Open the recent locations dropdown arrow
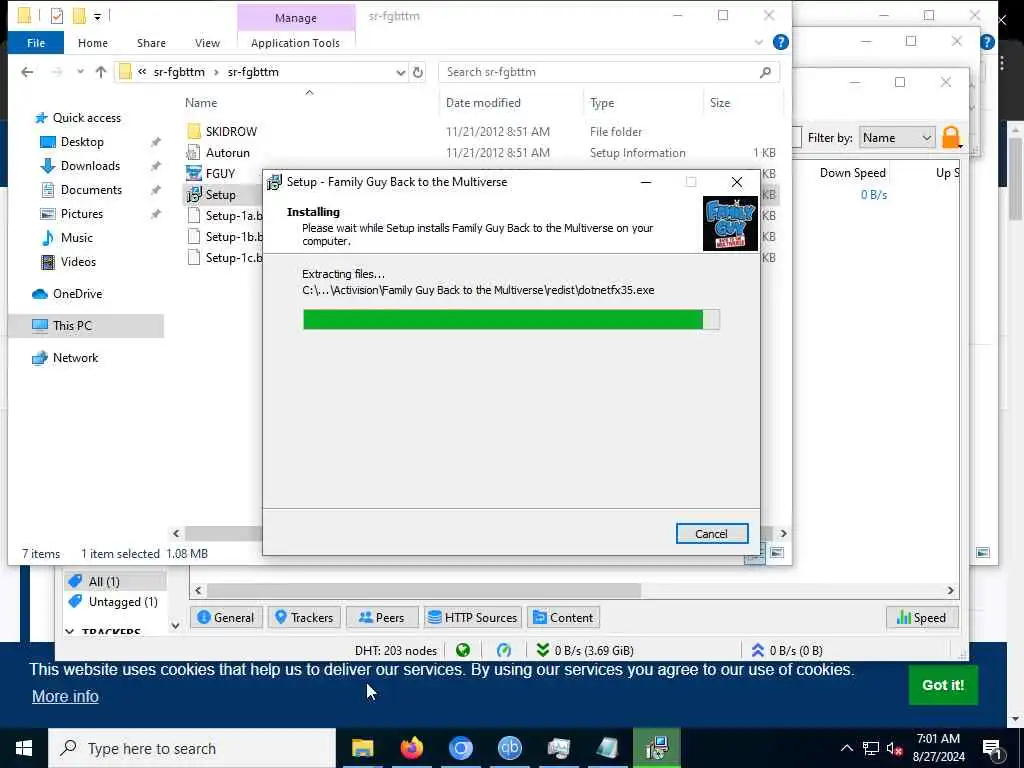 80,72
